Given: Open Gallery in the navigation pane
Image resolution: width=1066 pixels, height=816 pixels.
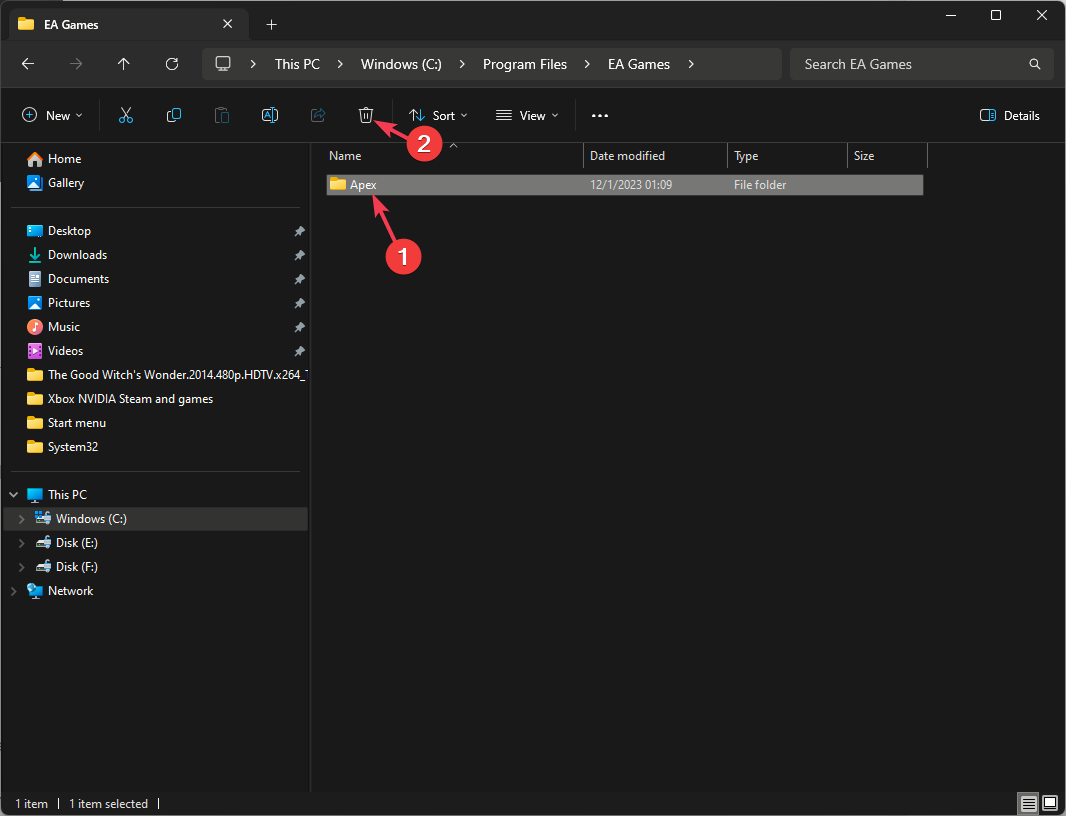Looking at the screenshot, I should point(66,183).
